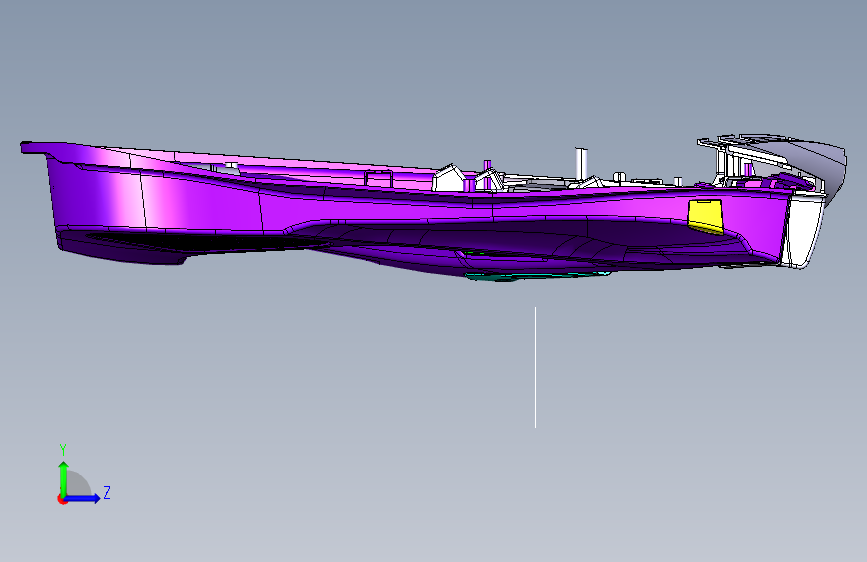
Task: Select the yellow panel on the hull side
Action: pos(706,216)
